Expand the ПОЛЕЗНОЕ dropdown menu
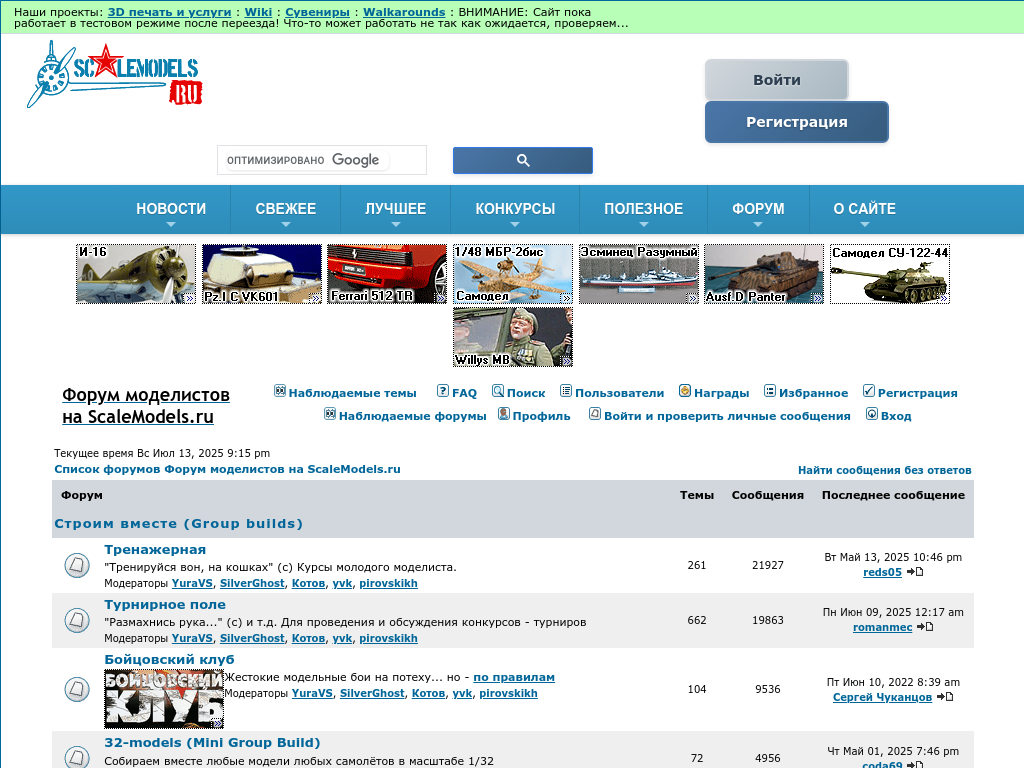 (643, 210)
